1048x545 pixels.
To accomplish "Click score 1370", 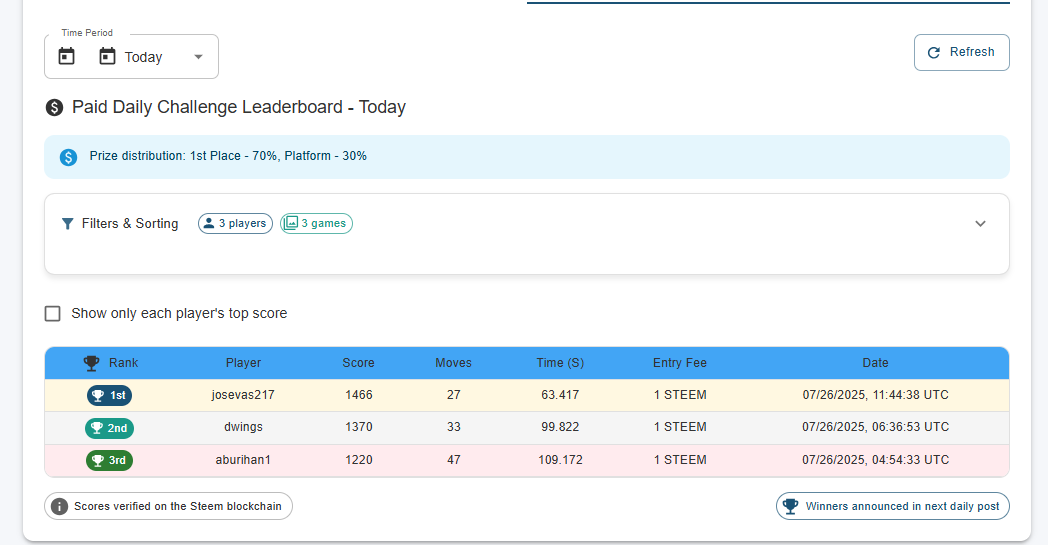I will click(x=359, y=427).
